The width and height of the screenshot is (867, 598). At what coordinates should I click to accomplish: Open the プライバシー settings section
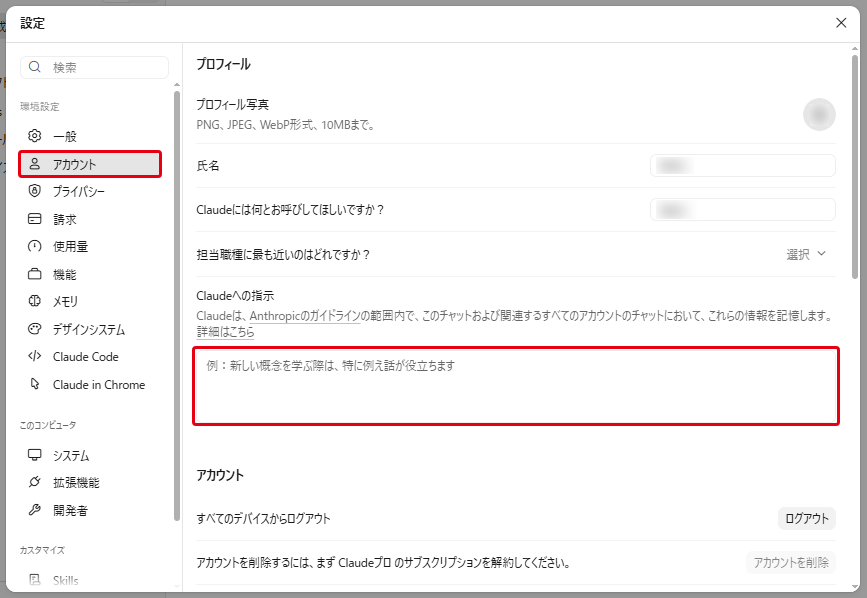point(90,191)
